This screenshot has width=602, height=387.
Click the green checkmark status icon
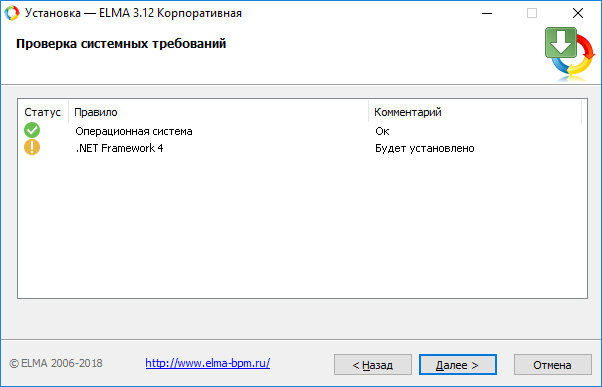pos(32,130)
